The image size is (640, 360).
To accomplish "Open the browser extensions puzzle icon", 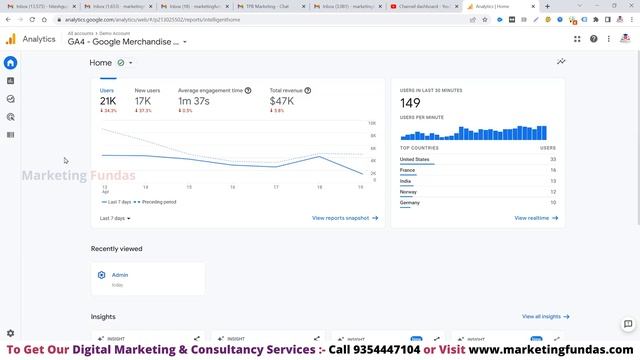I will tap(596, 20).
